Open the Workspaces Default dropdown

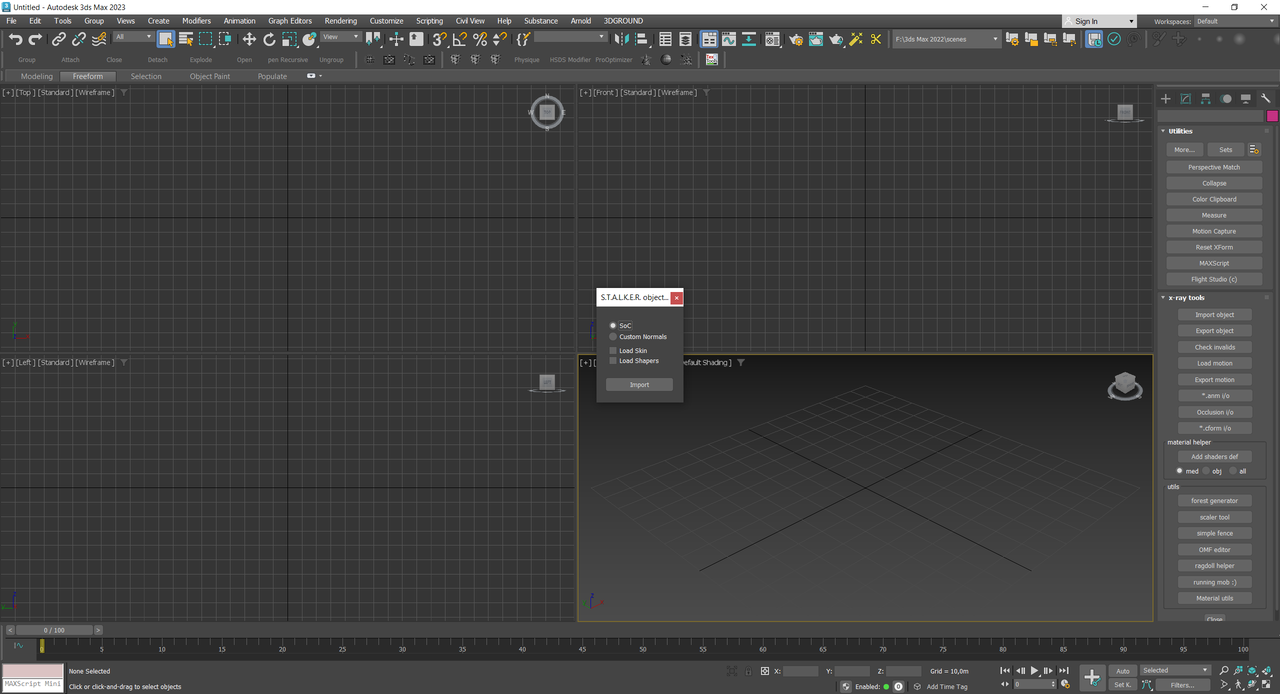tap(1236, 21)
